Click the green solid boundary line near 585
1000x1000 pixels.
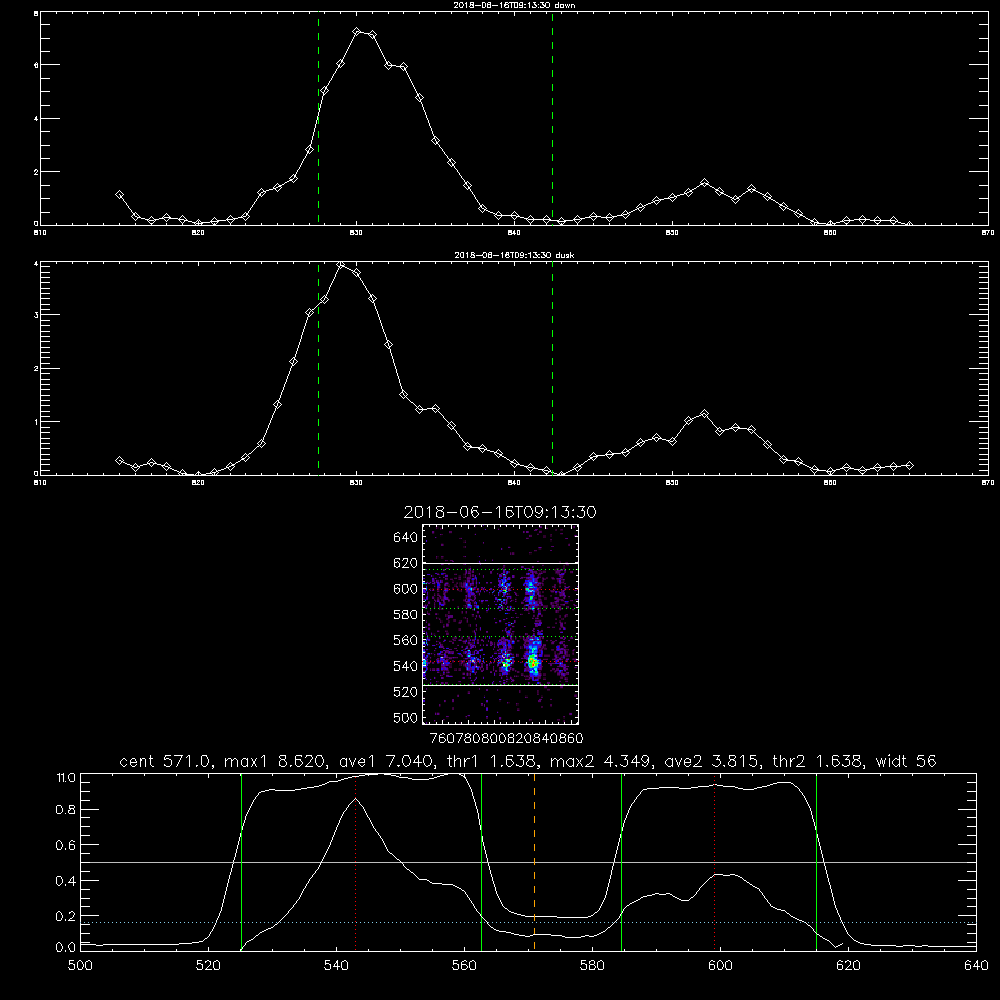tap(621, 862)
